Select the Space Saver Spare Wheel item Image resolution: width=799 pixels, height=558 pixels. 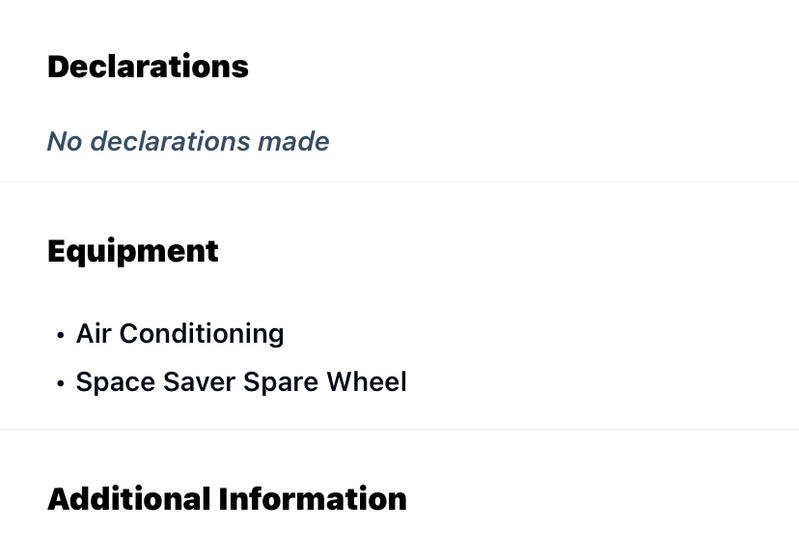[x=241, y=382]
